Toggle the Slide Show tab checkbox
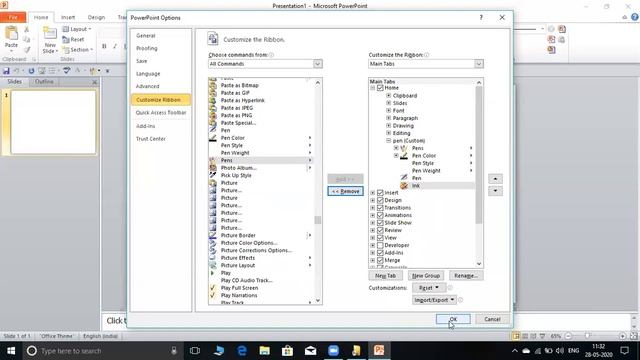Screen dimensions: 640x360 pyautogui.click(x=380, y=223)
